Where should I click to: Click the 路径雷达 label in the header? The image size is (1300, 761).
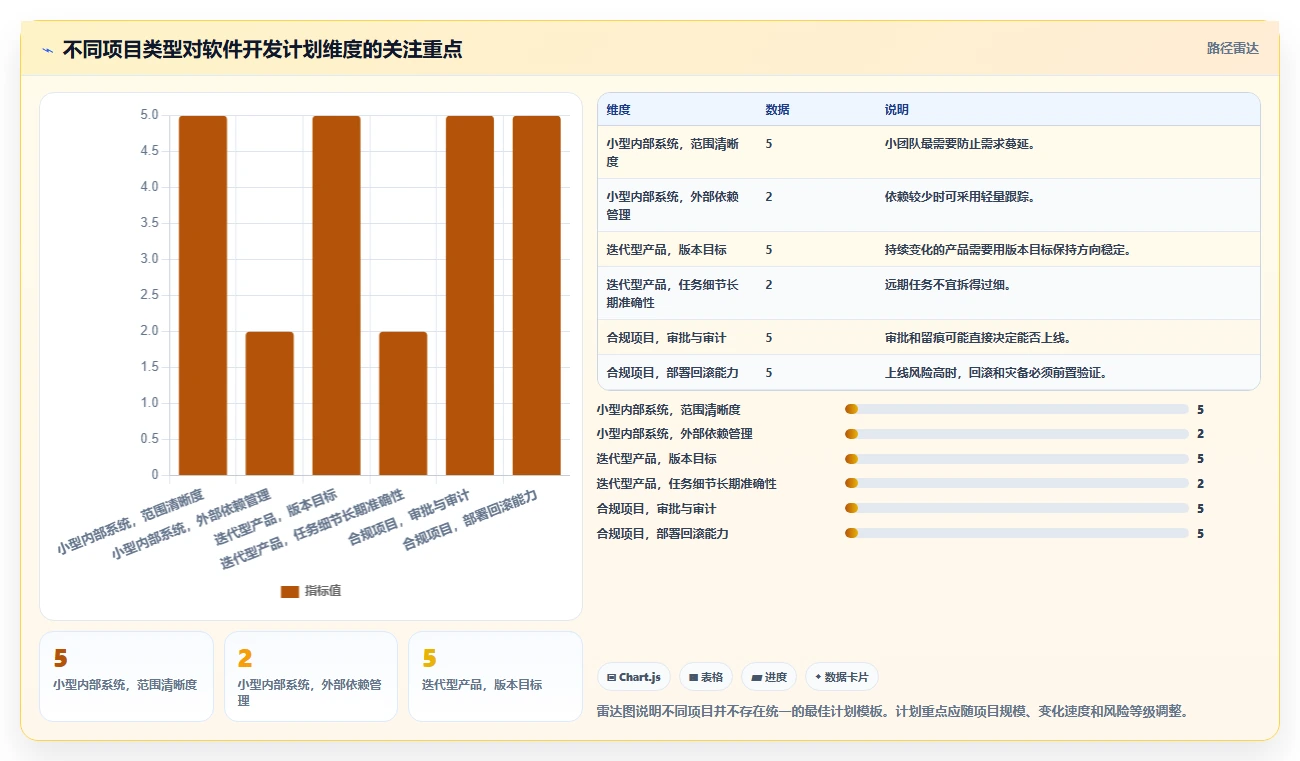[1232, 48]
